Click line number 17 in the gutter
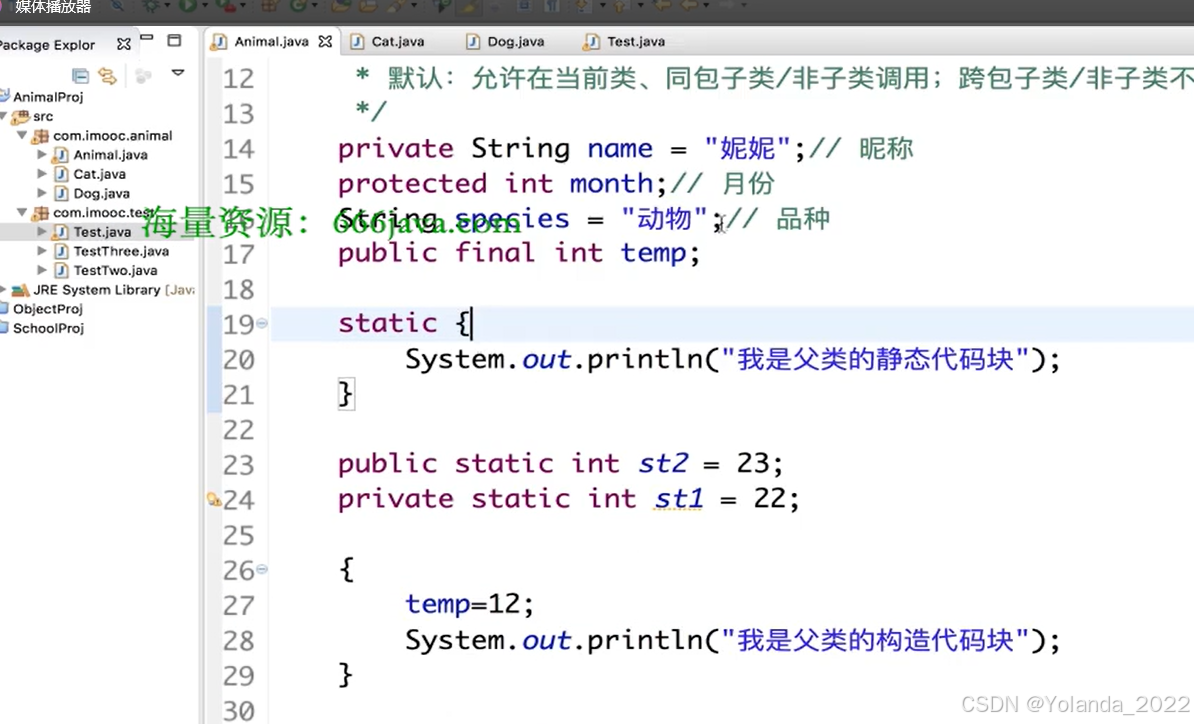The image size is (1194, 724). coord(238,254)
